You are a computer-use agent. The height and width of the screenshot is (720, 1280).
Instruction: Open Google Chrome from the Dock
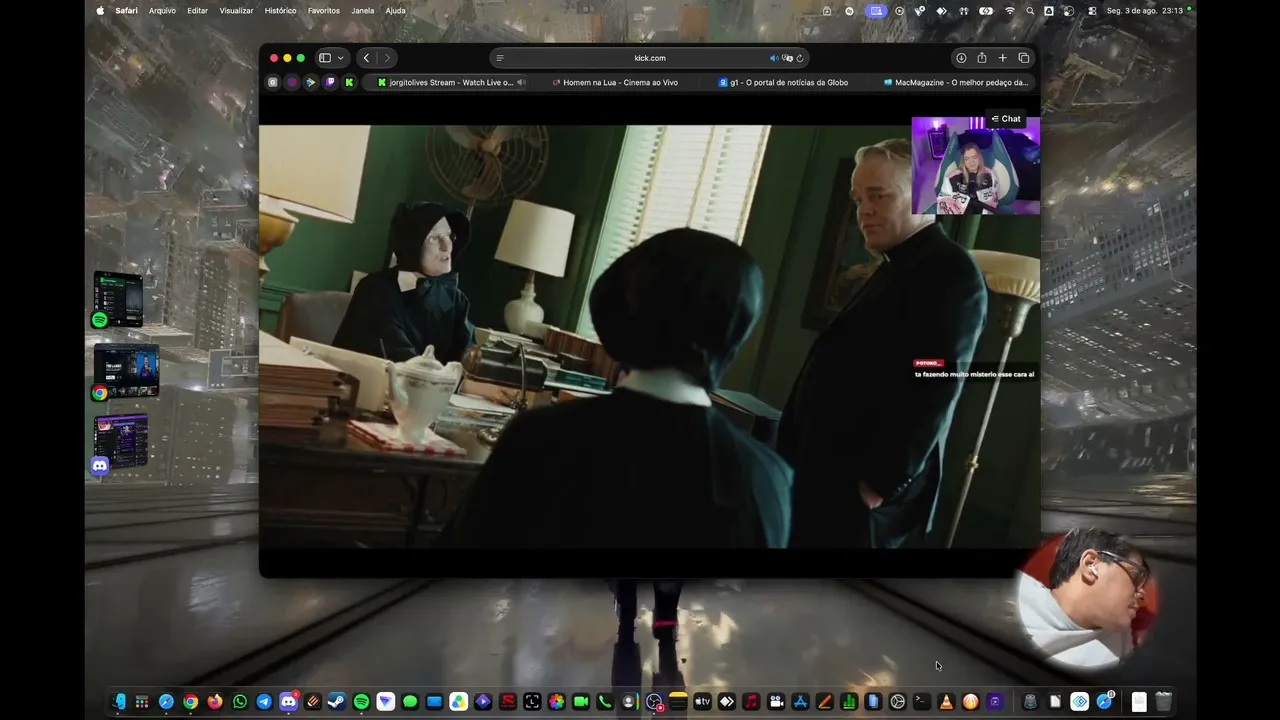click(x=190, y=702)
